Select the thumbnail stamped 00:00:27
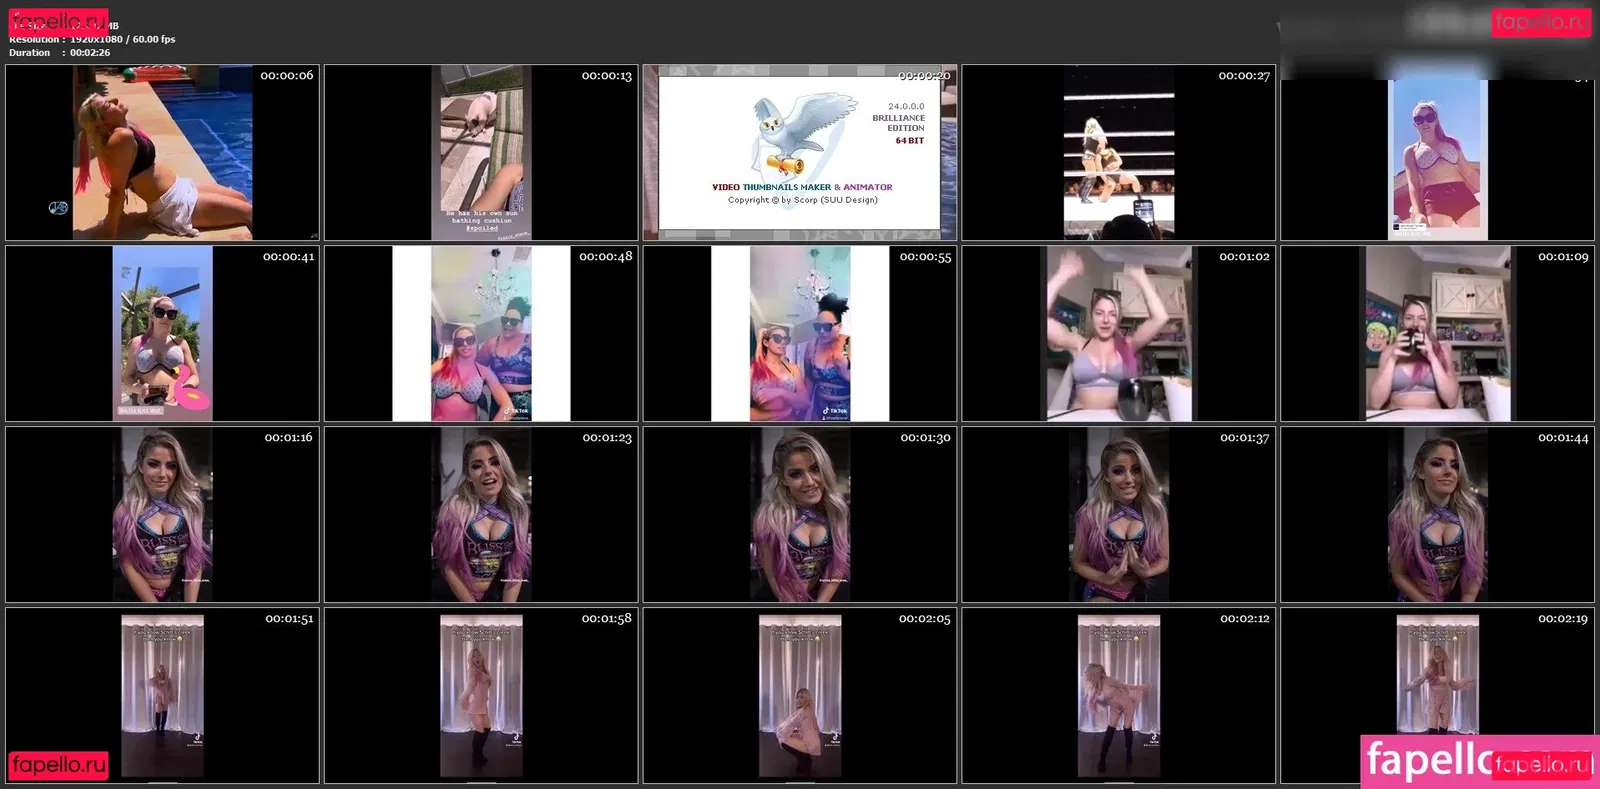This screenshot has height=789, width=1600. coord(1118,152)
